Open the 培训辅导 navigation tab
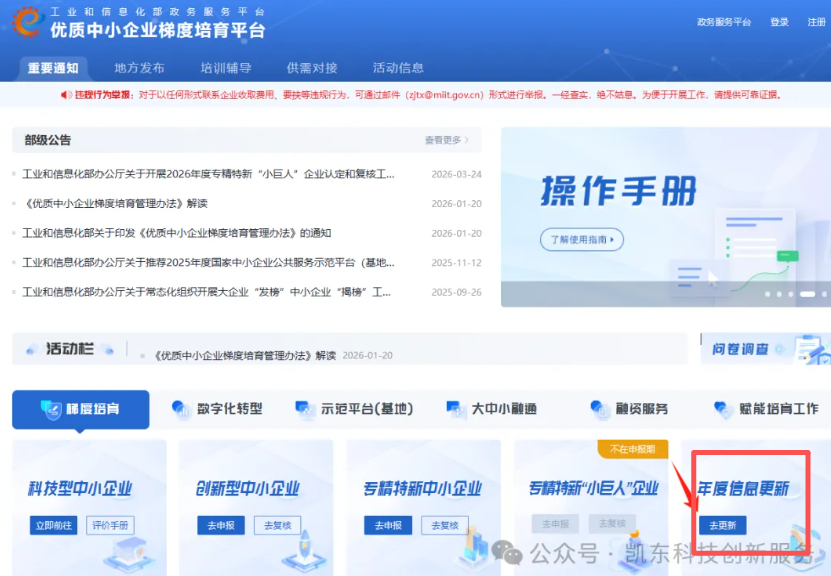 pos(225,68)
